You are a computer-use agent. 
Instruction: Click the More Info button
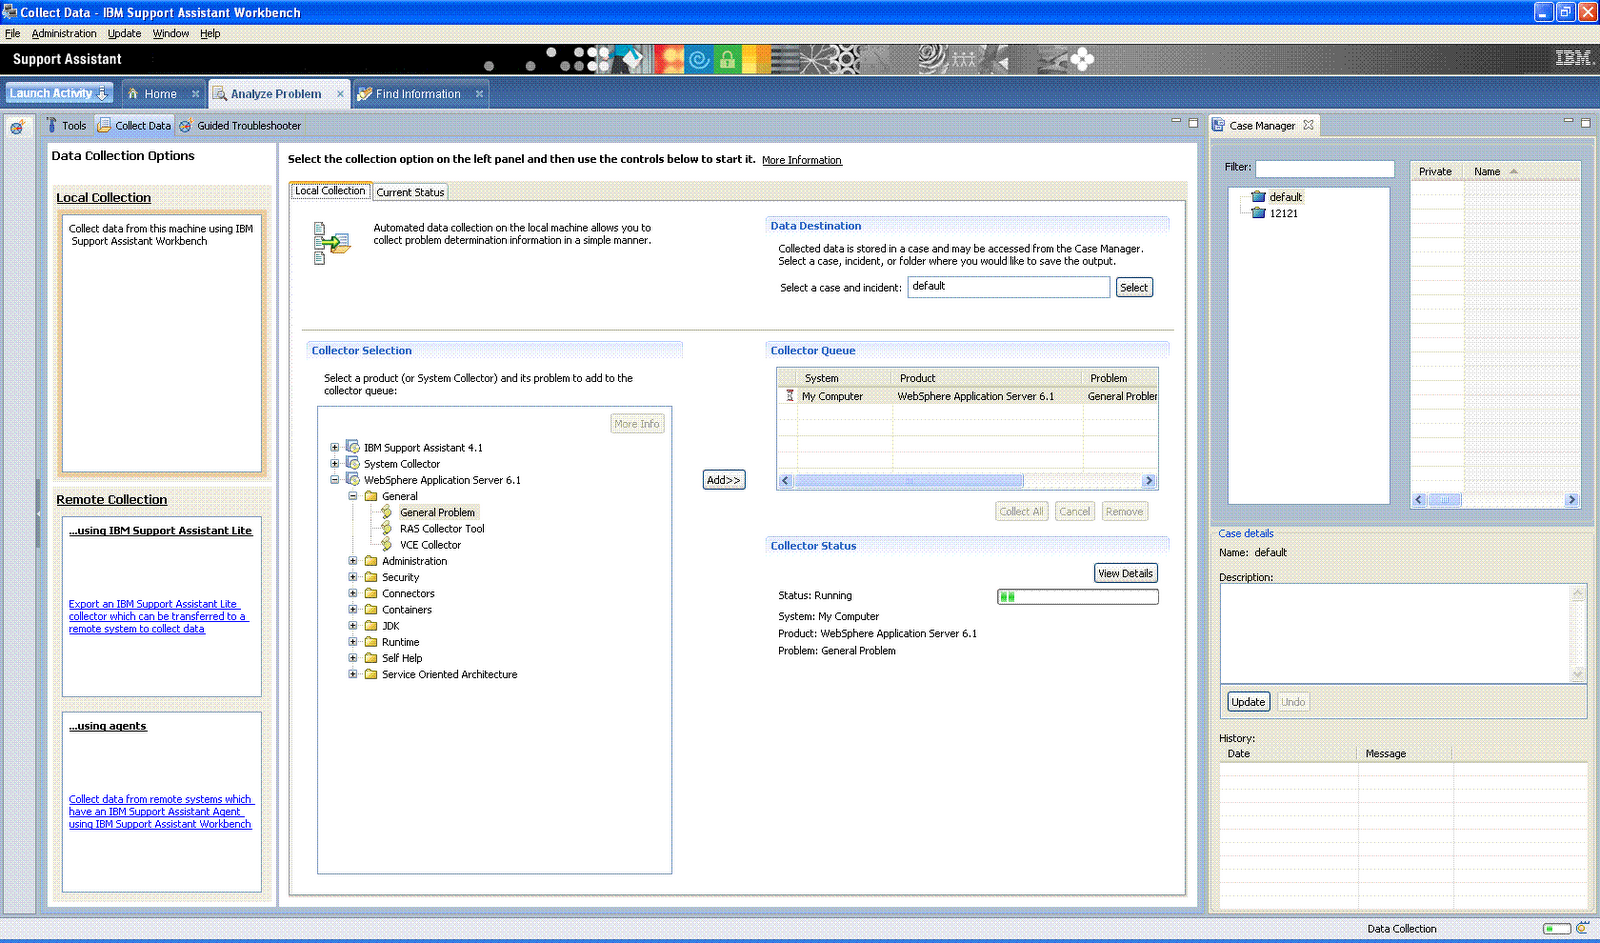coord(637,424)
